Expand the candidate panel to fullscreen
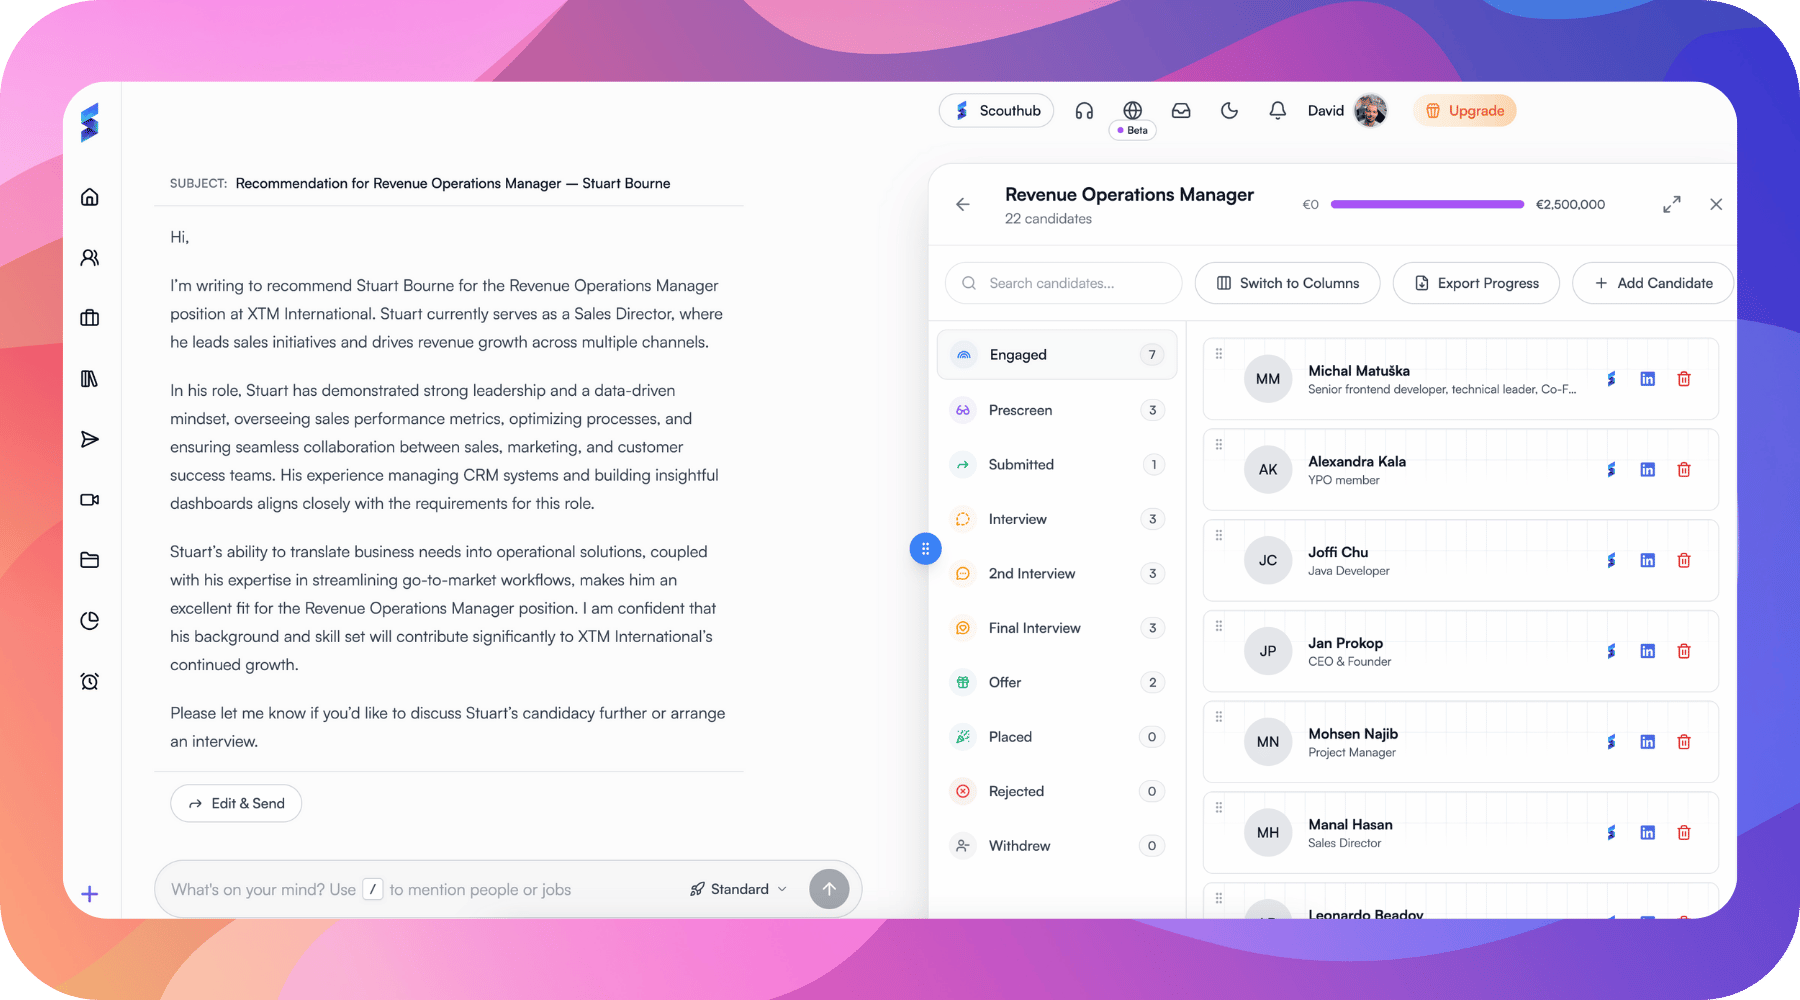The height and width of the screenshot is (1000, 1800). [1671, 204]
